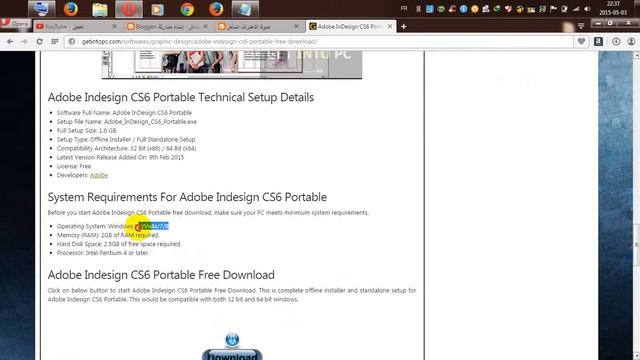
Task: Open the blue notepad app in taskbar
Action: [245, 9]
